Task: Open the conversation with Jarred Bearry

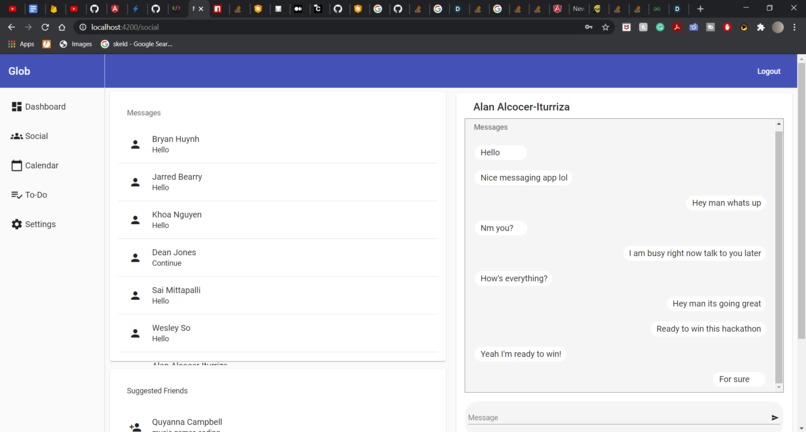Action: tap(278, 182)
